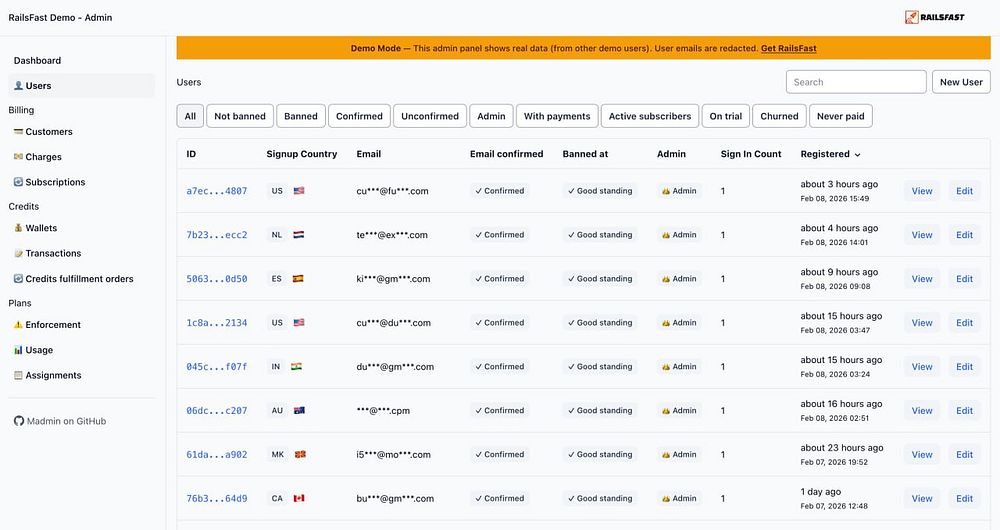Open Credits fulfillment orders page
Image resolution: width=1000 pixels, height=530 pixels.
point(79,279)
